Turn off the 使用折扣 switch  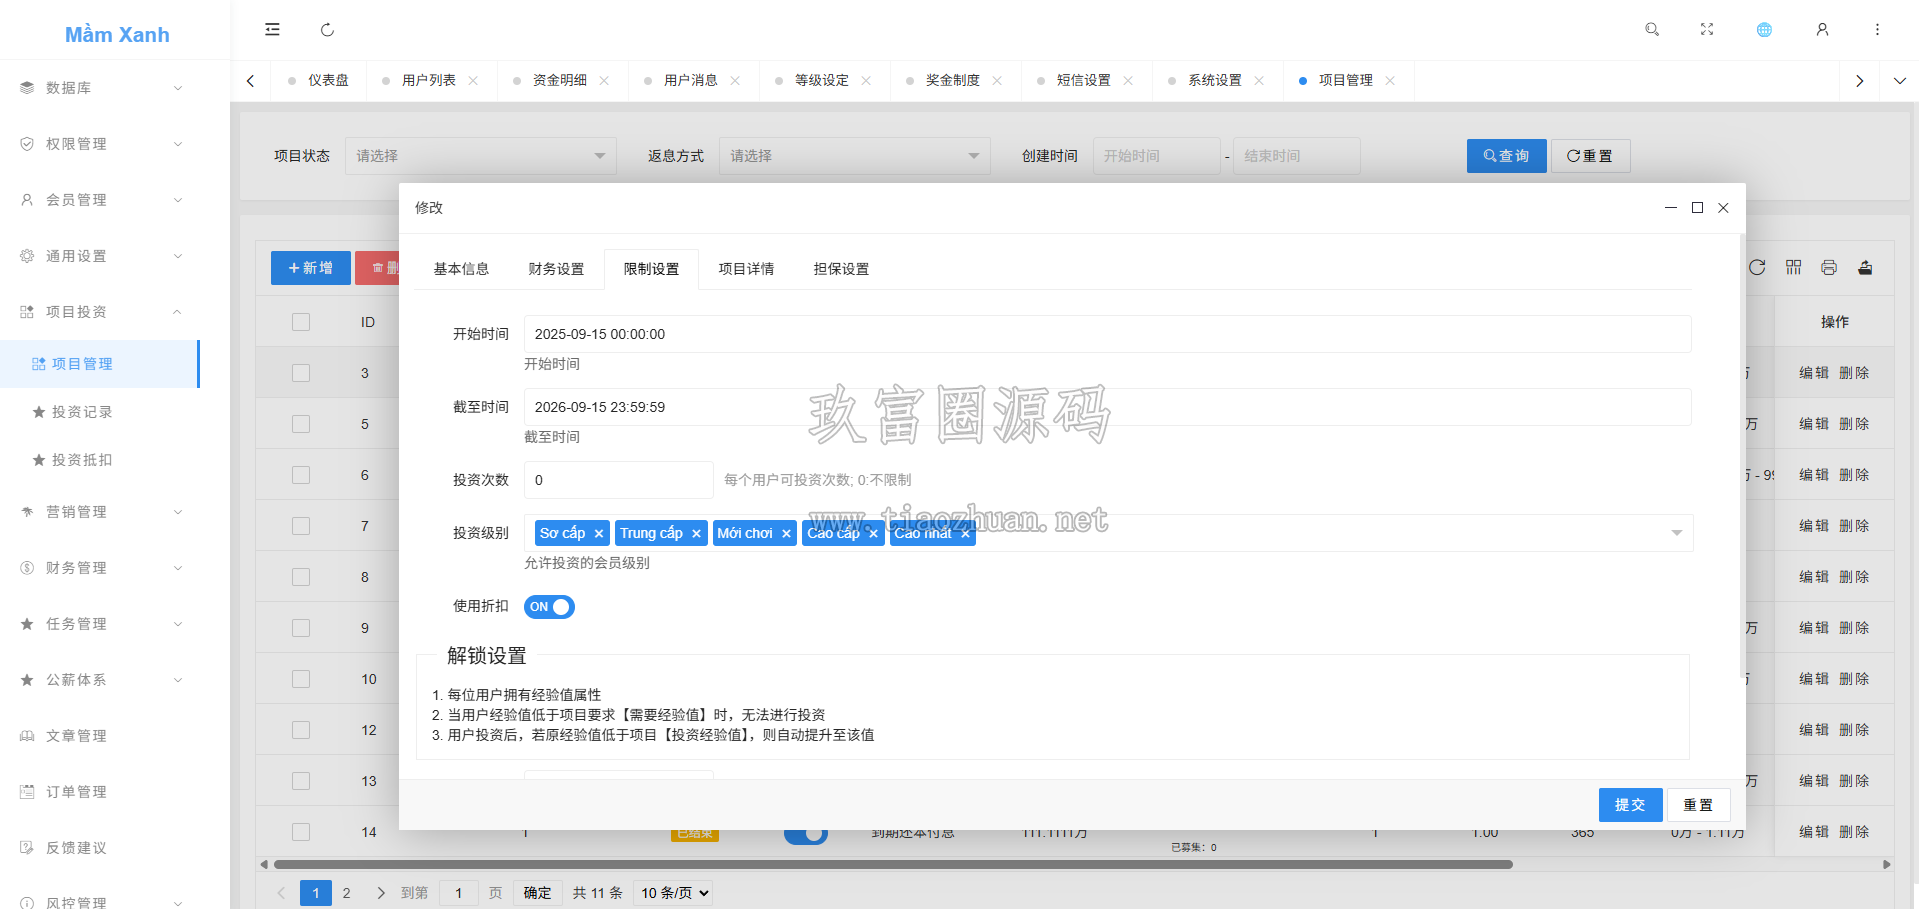(549, 607)
